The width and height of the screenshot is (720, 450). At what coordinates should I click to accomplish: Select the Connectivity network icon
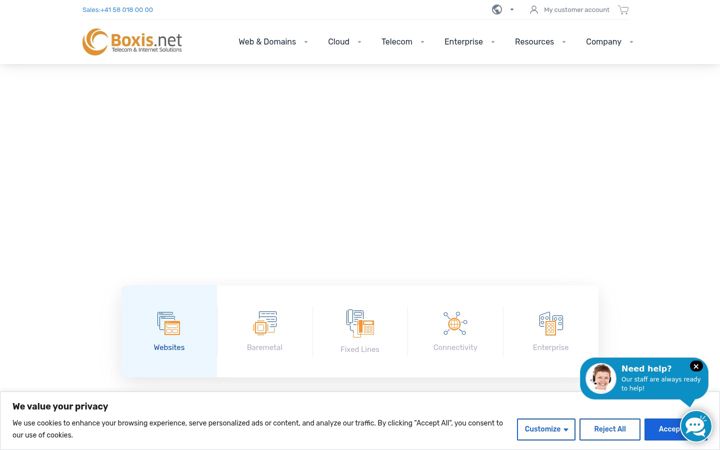coord(455,323)
